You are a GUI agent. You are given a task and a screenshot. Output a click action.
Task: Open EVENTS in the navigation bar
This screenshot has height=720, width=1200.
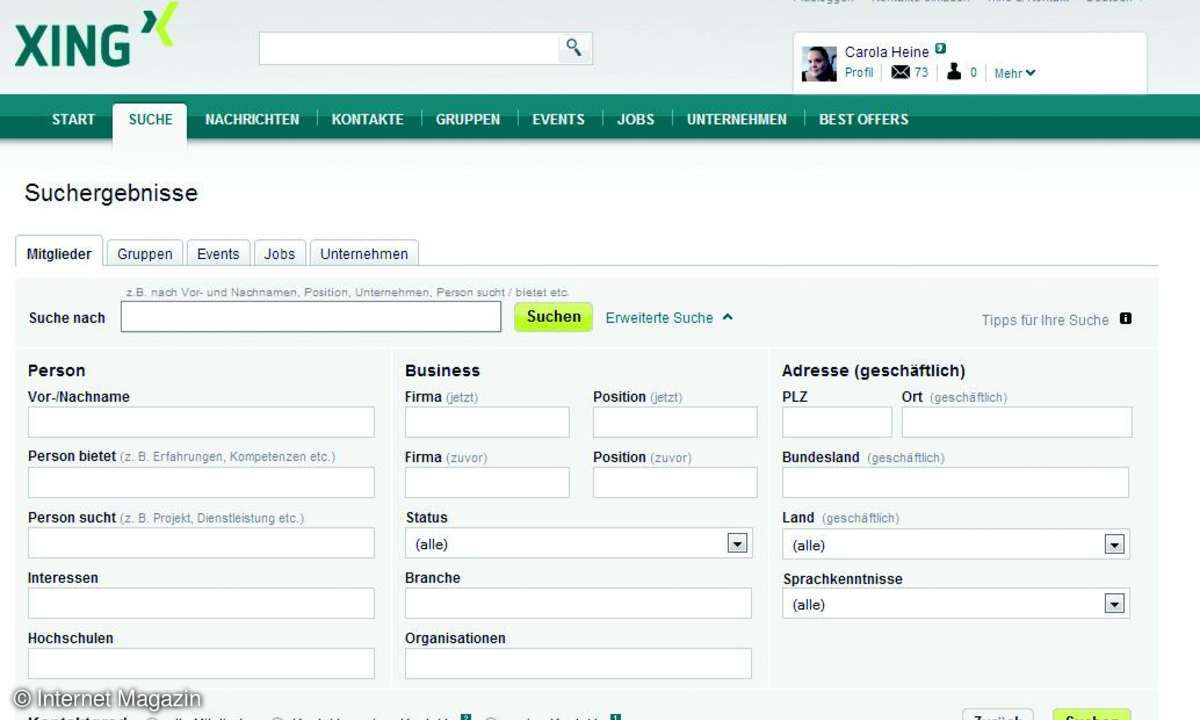558,119
